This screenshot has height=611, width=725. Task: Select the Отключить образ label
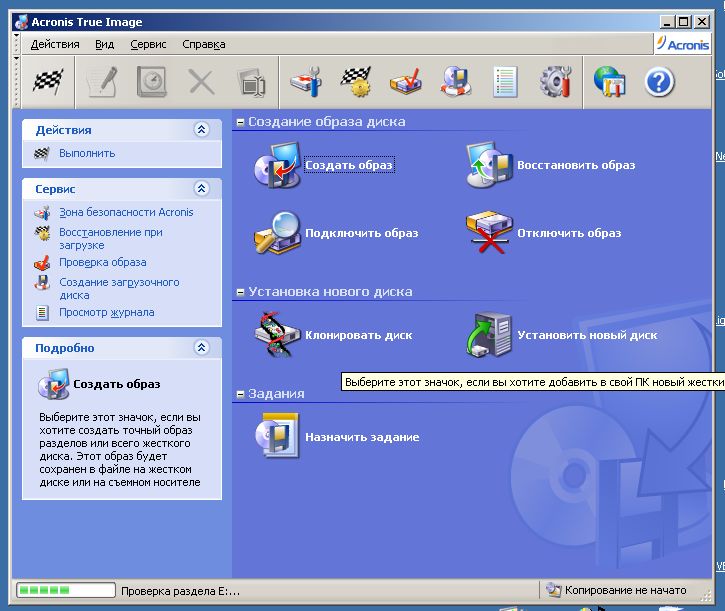[569, 233]
